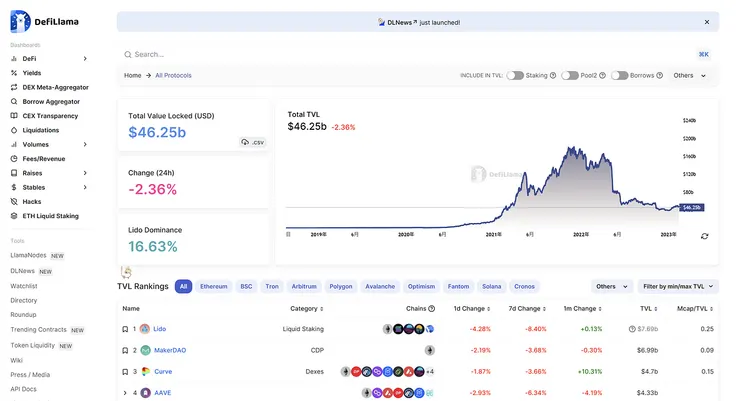
Task: Click the Chains column help icon
Action: click(432, 308)
